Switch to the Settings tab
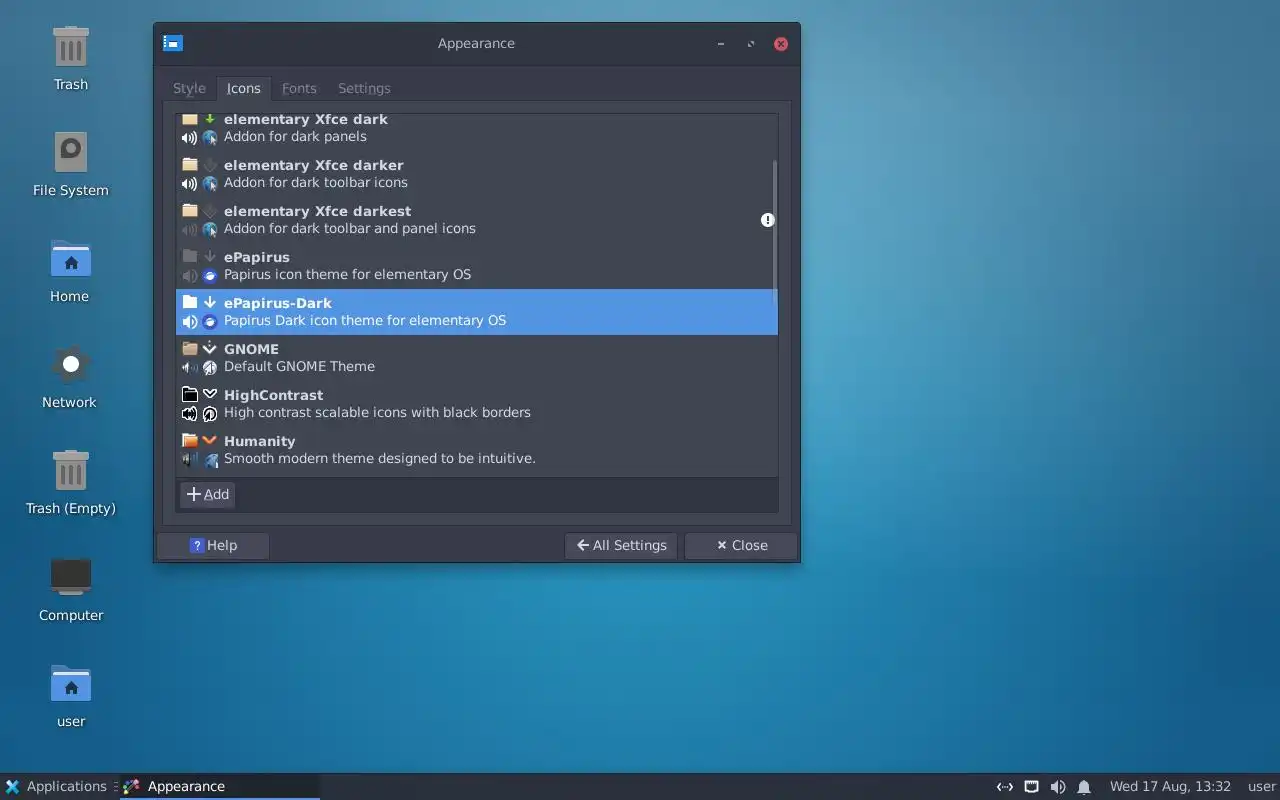The image size is (1280, 800). pyautogui.click(x=364, y=88)
